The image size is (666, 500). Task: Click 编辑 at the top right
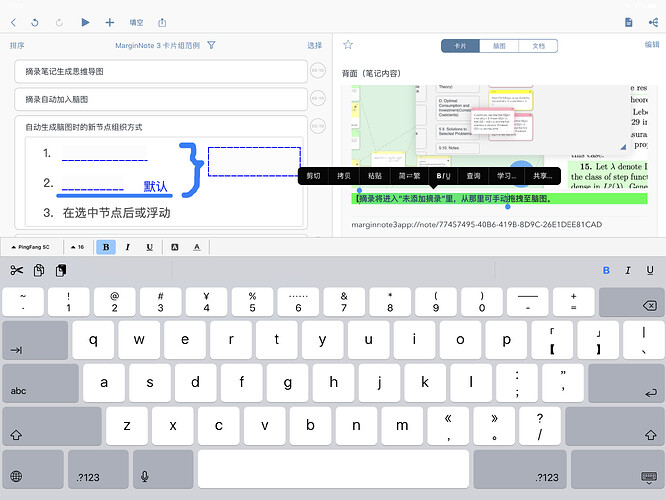652,45
